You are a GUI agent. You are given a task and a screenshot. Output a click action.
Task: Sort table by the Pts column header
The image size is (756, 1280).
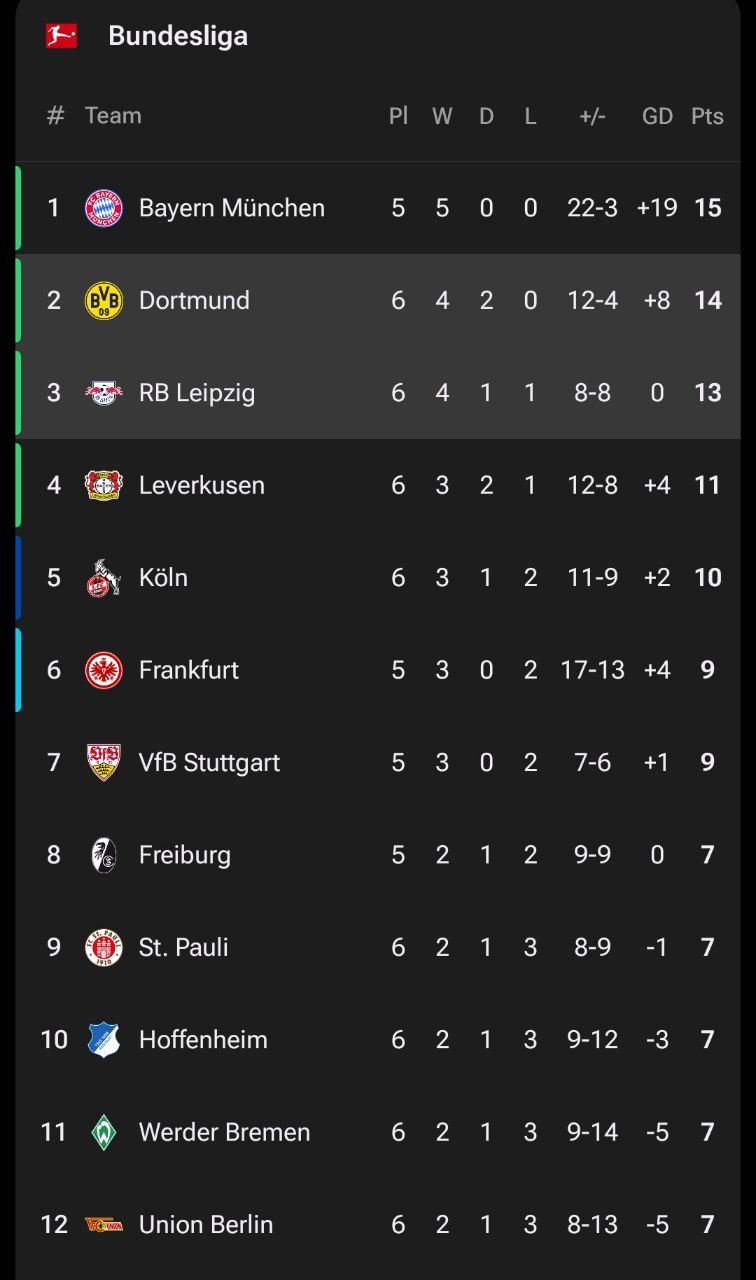tap(707, 116)
